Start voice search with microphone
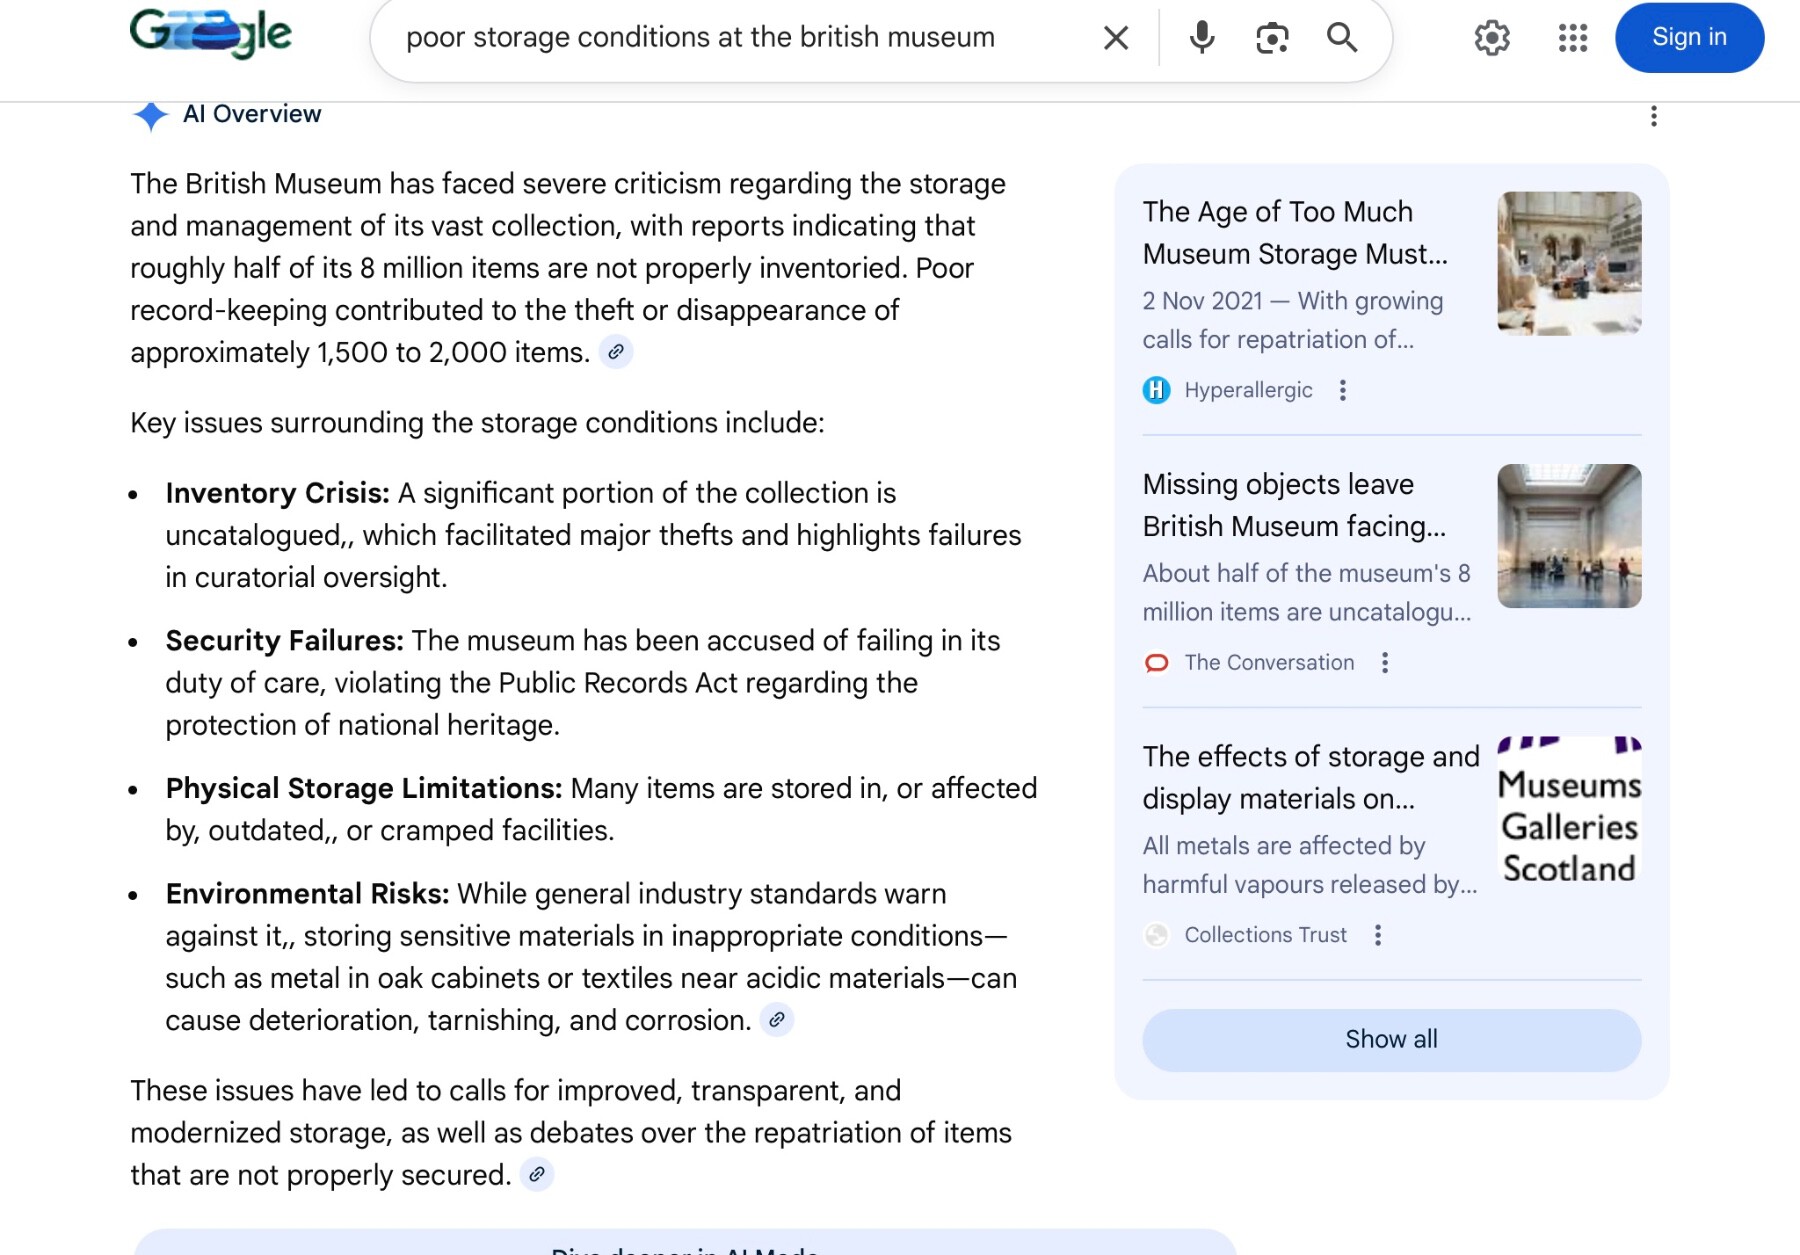Screen dimensions: 1800x1255 [x=1201, y=38]
